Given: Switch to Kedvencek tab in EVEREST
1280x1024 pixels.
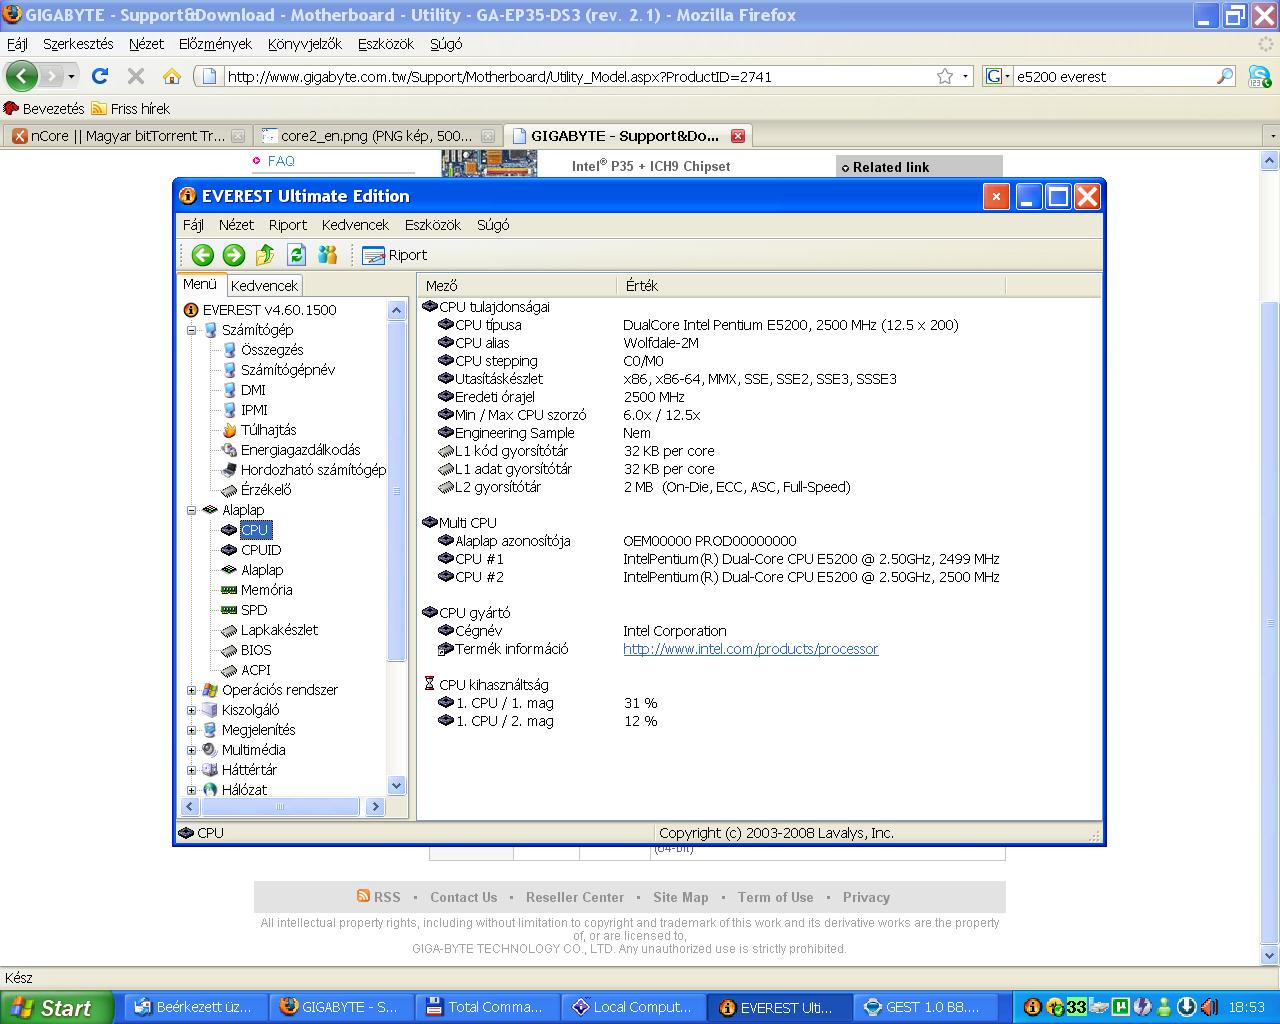Looking at the screenshot, I should pos(264,286).
